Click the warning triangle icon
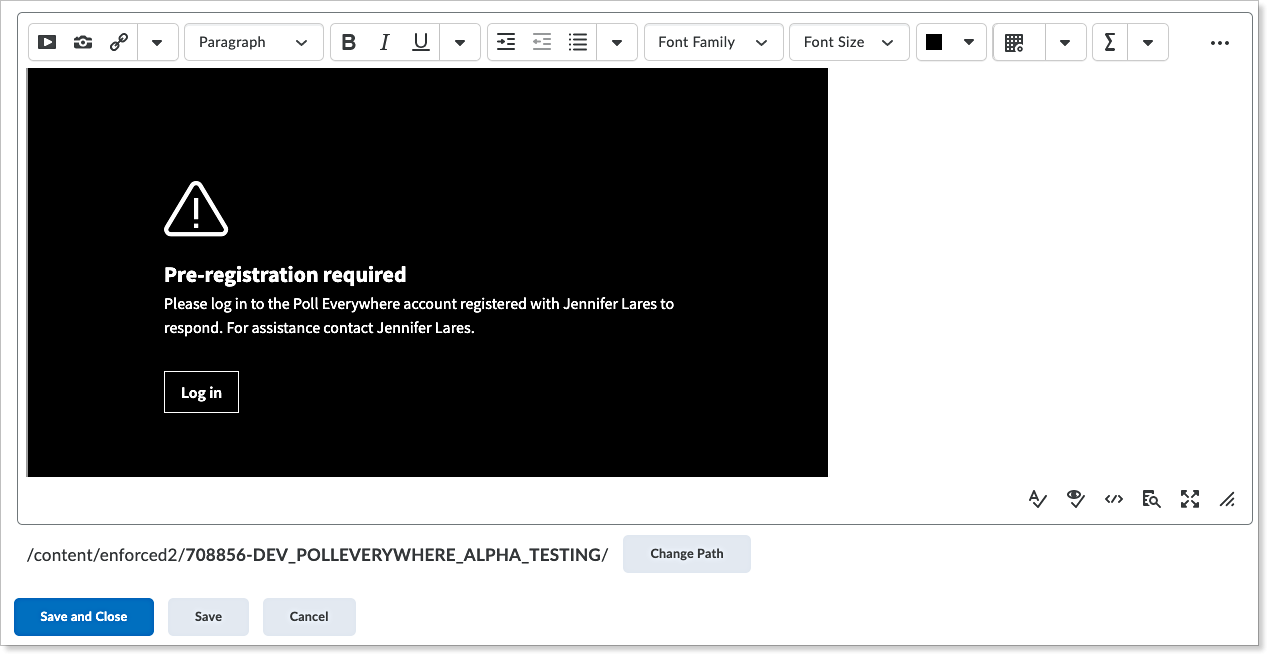1269x656 pixels. tap(196, 209)
